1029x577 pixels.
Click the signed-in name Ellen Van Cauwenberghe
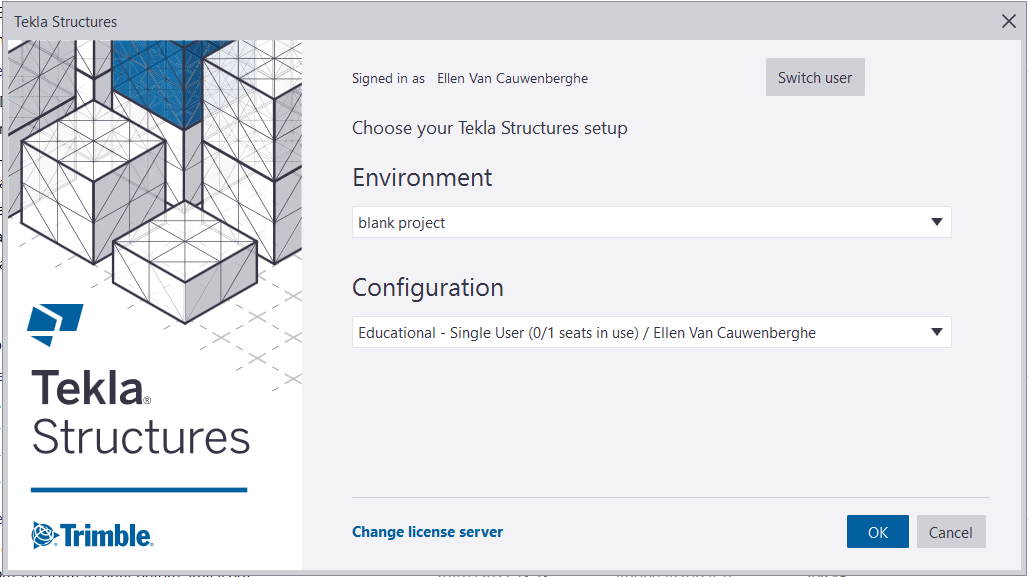(x=513, y=78)
